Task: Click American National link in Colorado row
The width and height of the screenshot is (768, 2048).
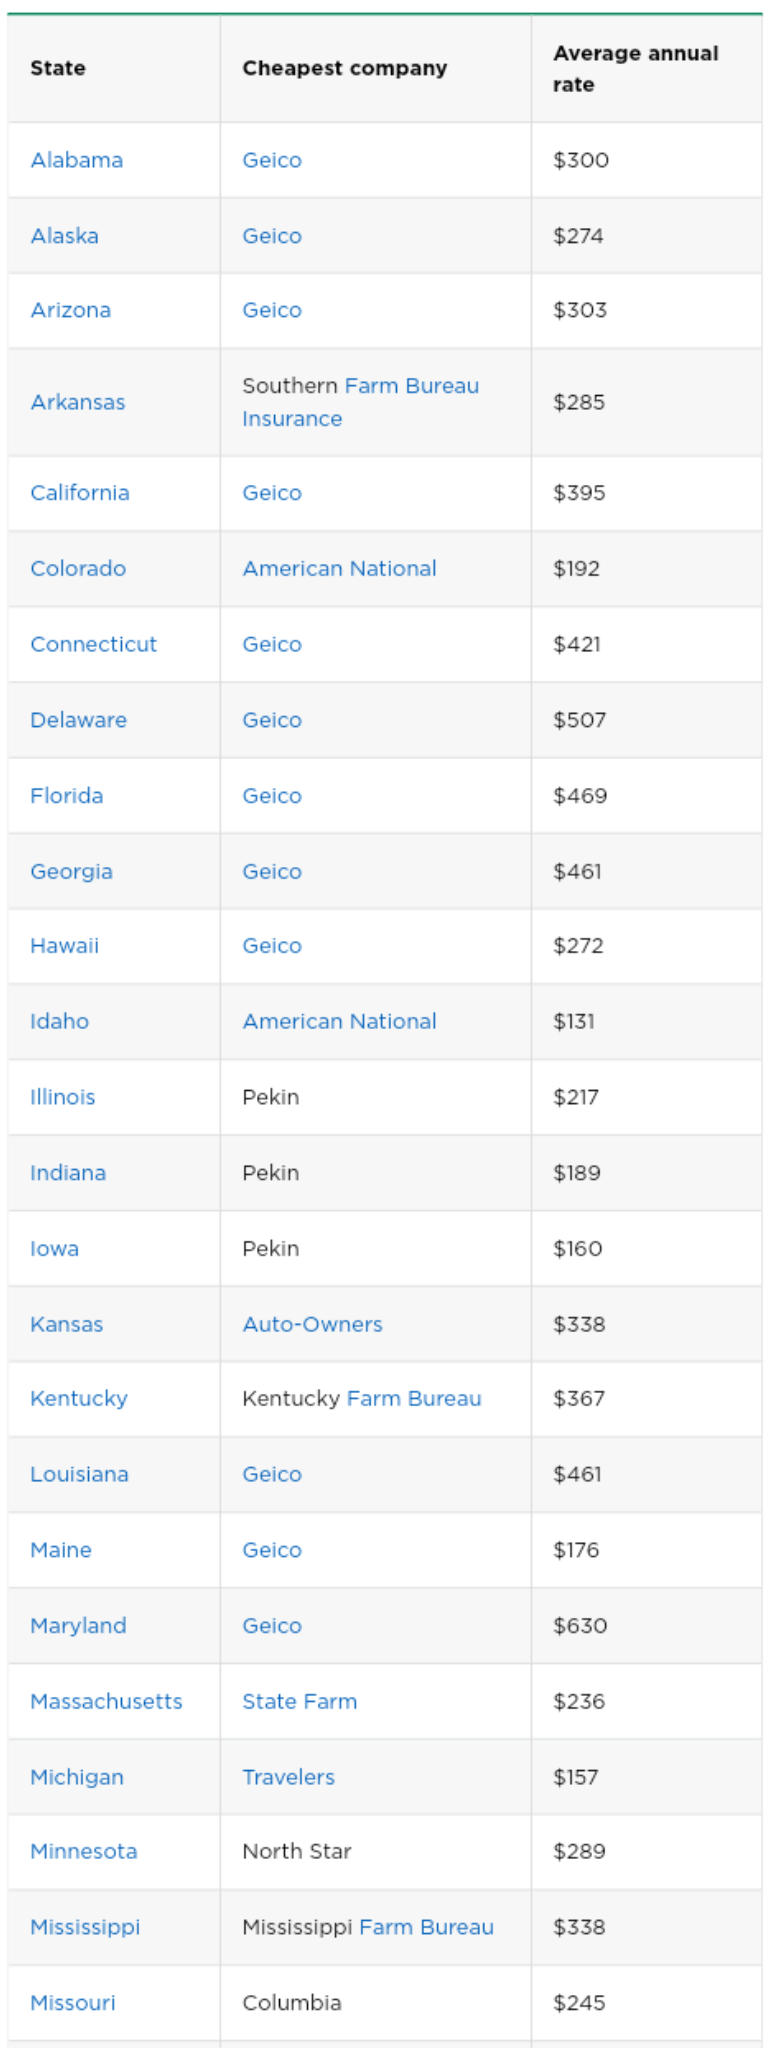Action: pos(339,569)
